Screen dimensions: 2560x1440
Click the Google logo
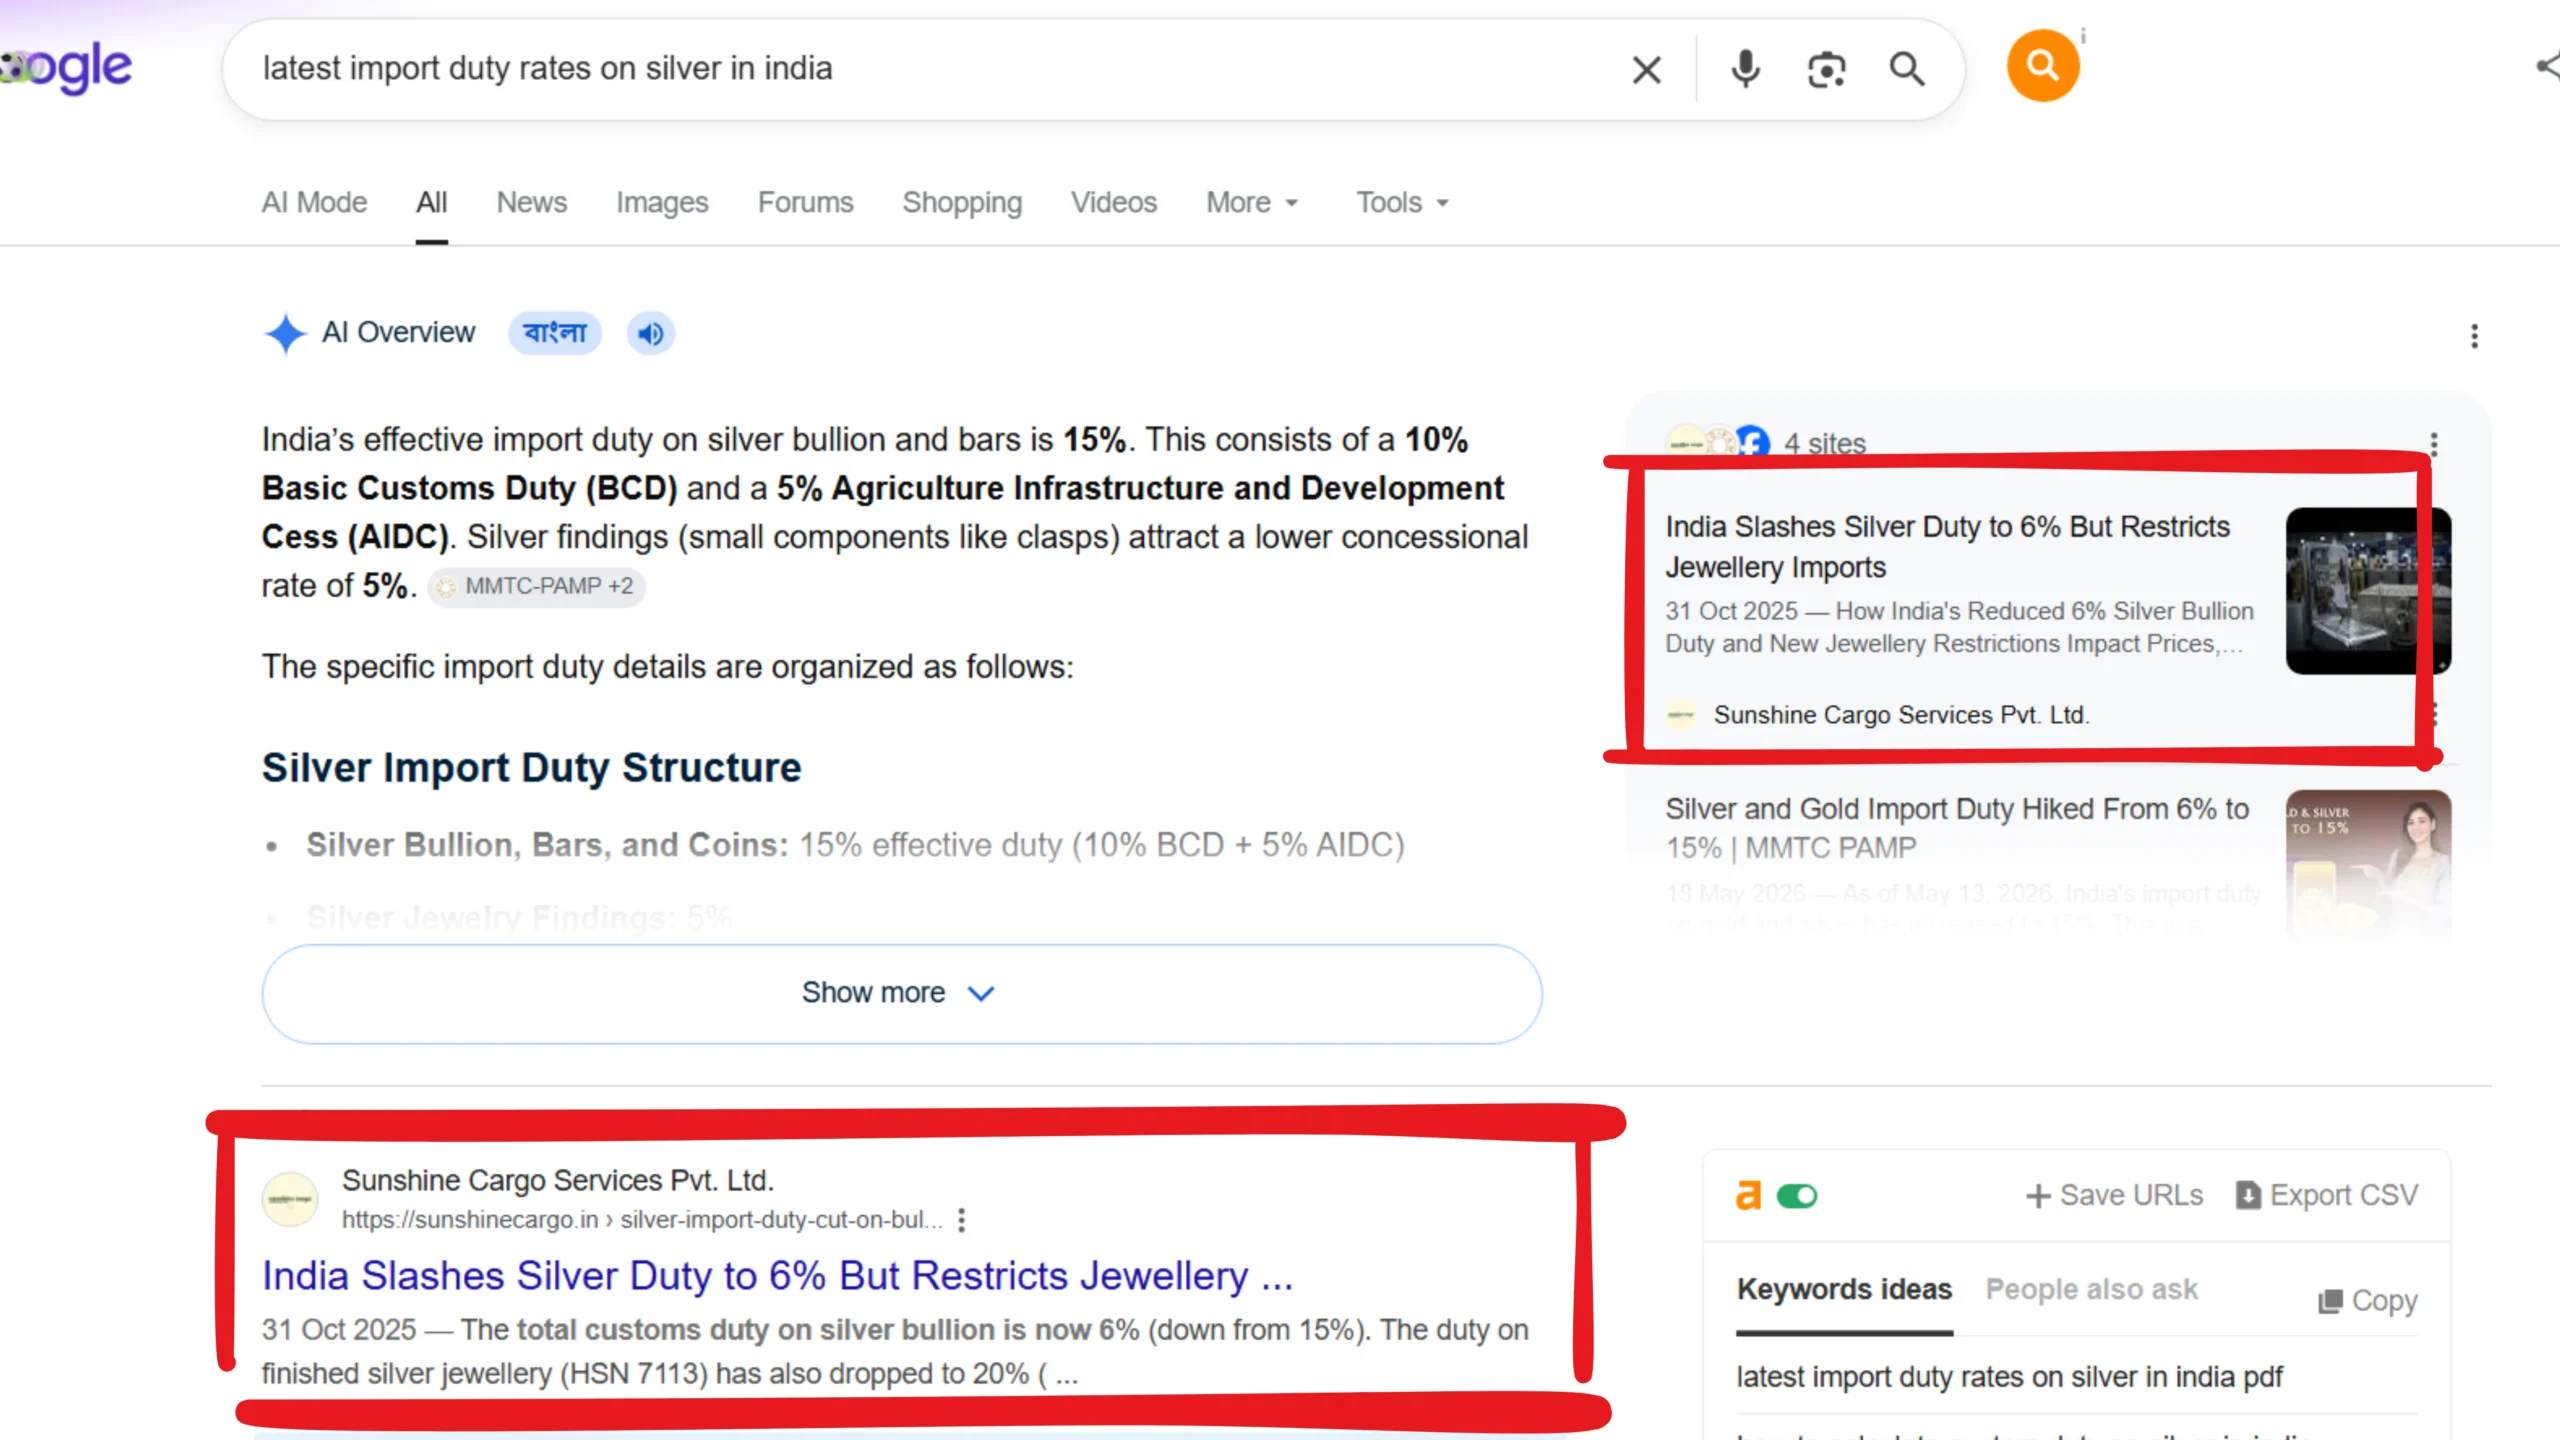[66, 68]
